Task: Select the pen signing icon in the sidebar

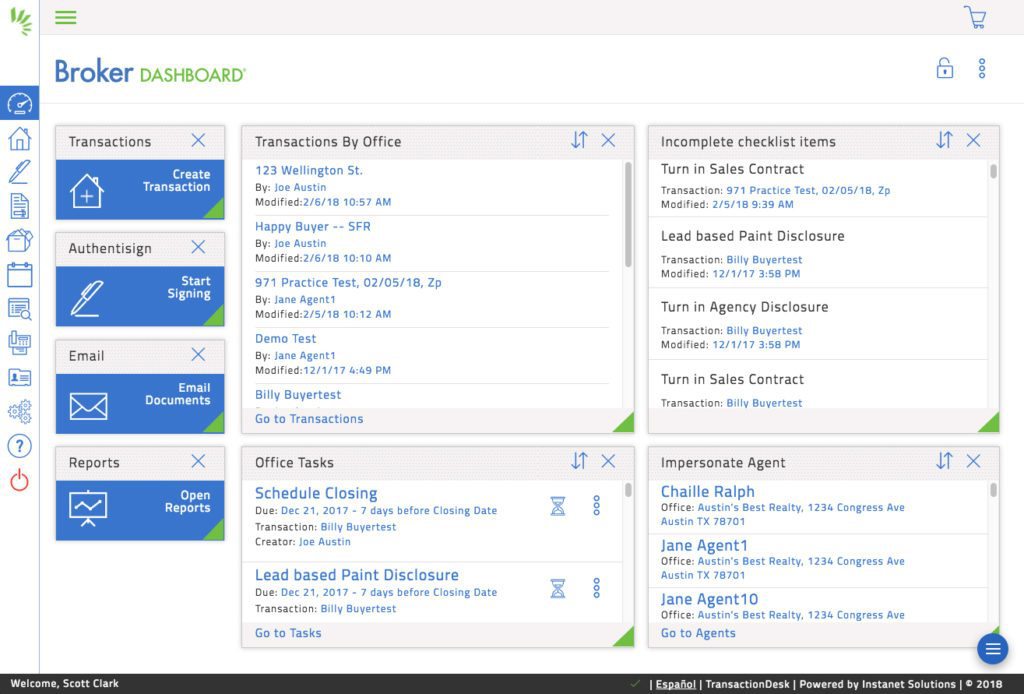Action: pos(20,173)
